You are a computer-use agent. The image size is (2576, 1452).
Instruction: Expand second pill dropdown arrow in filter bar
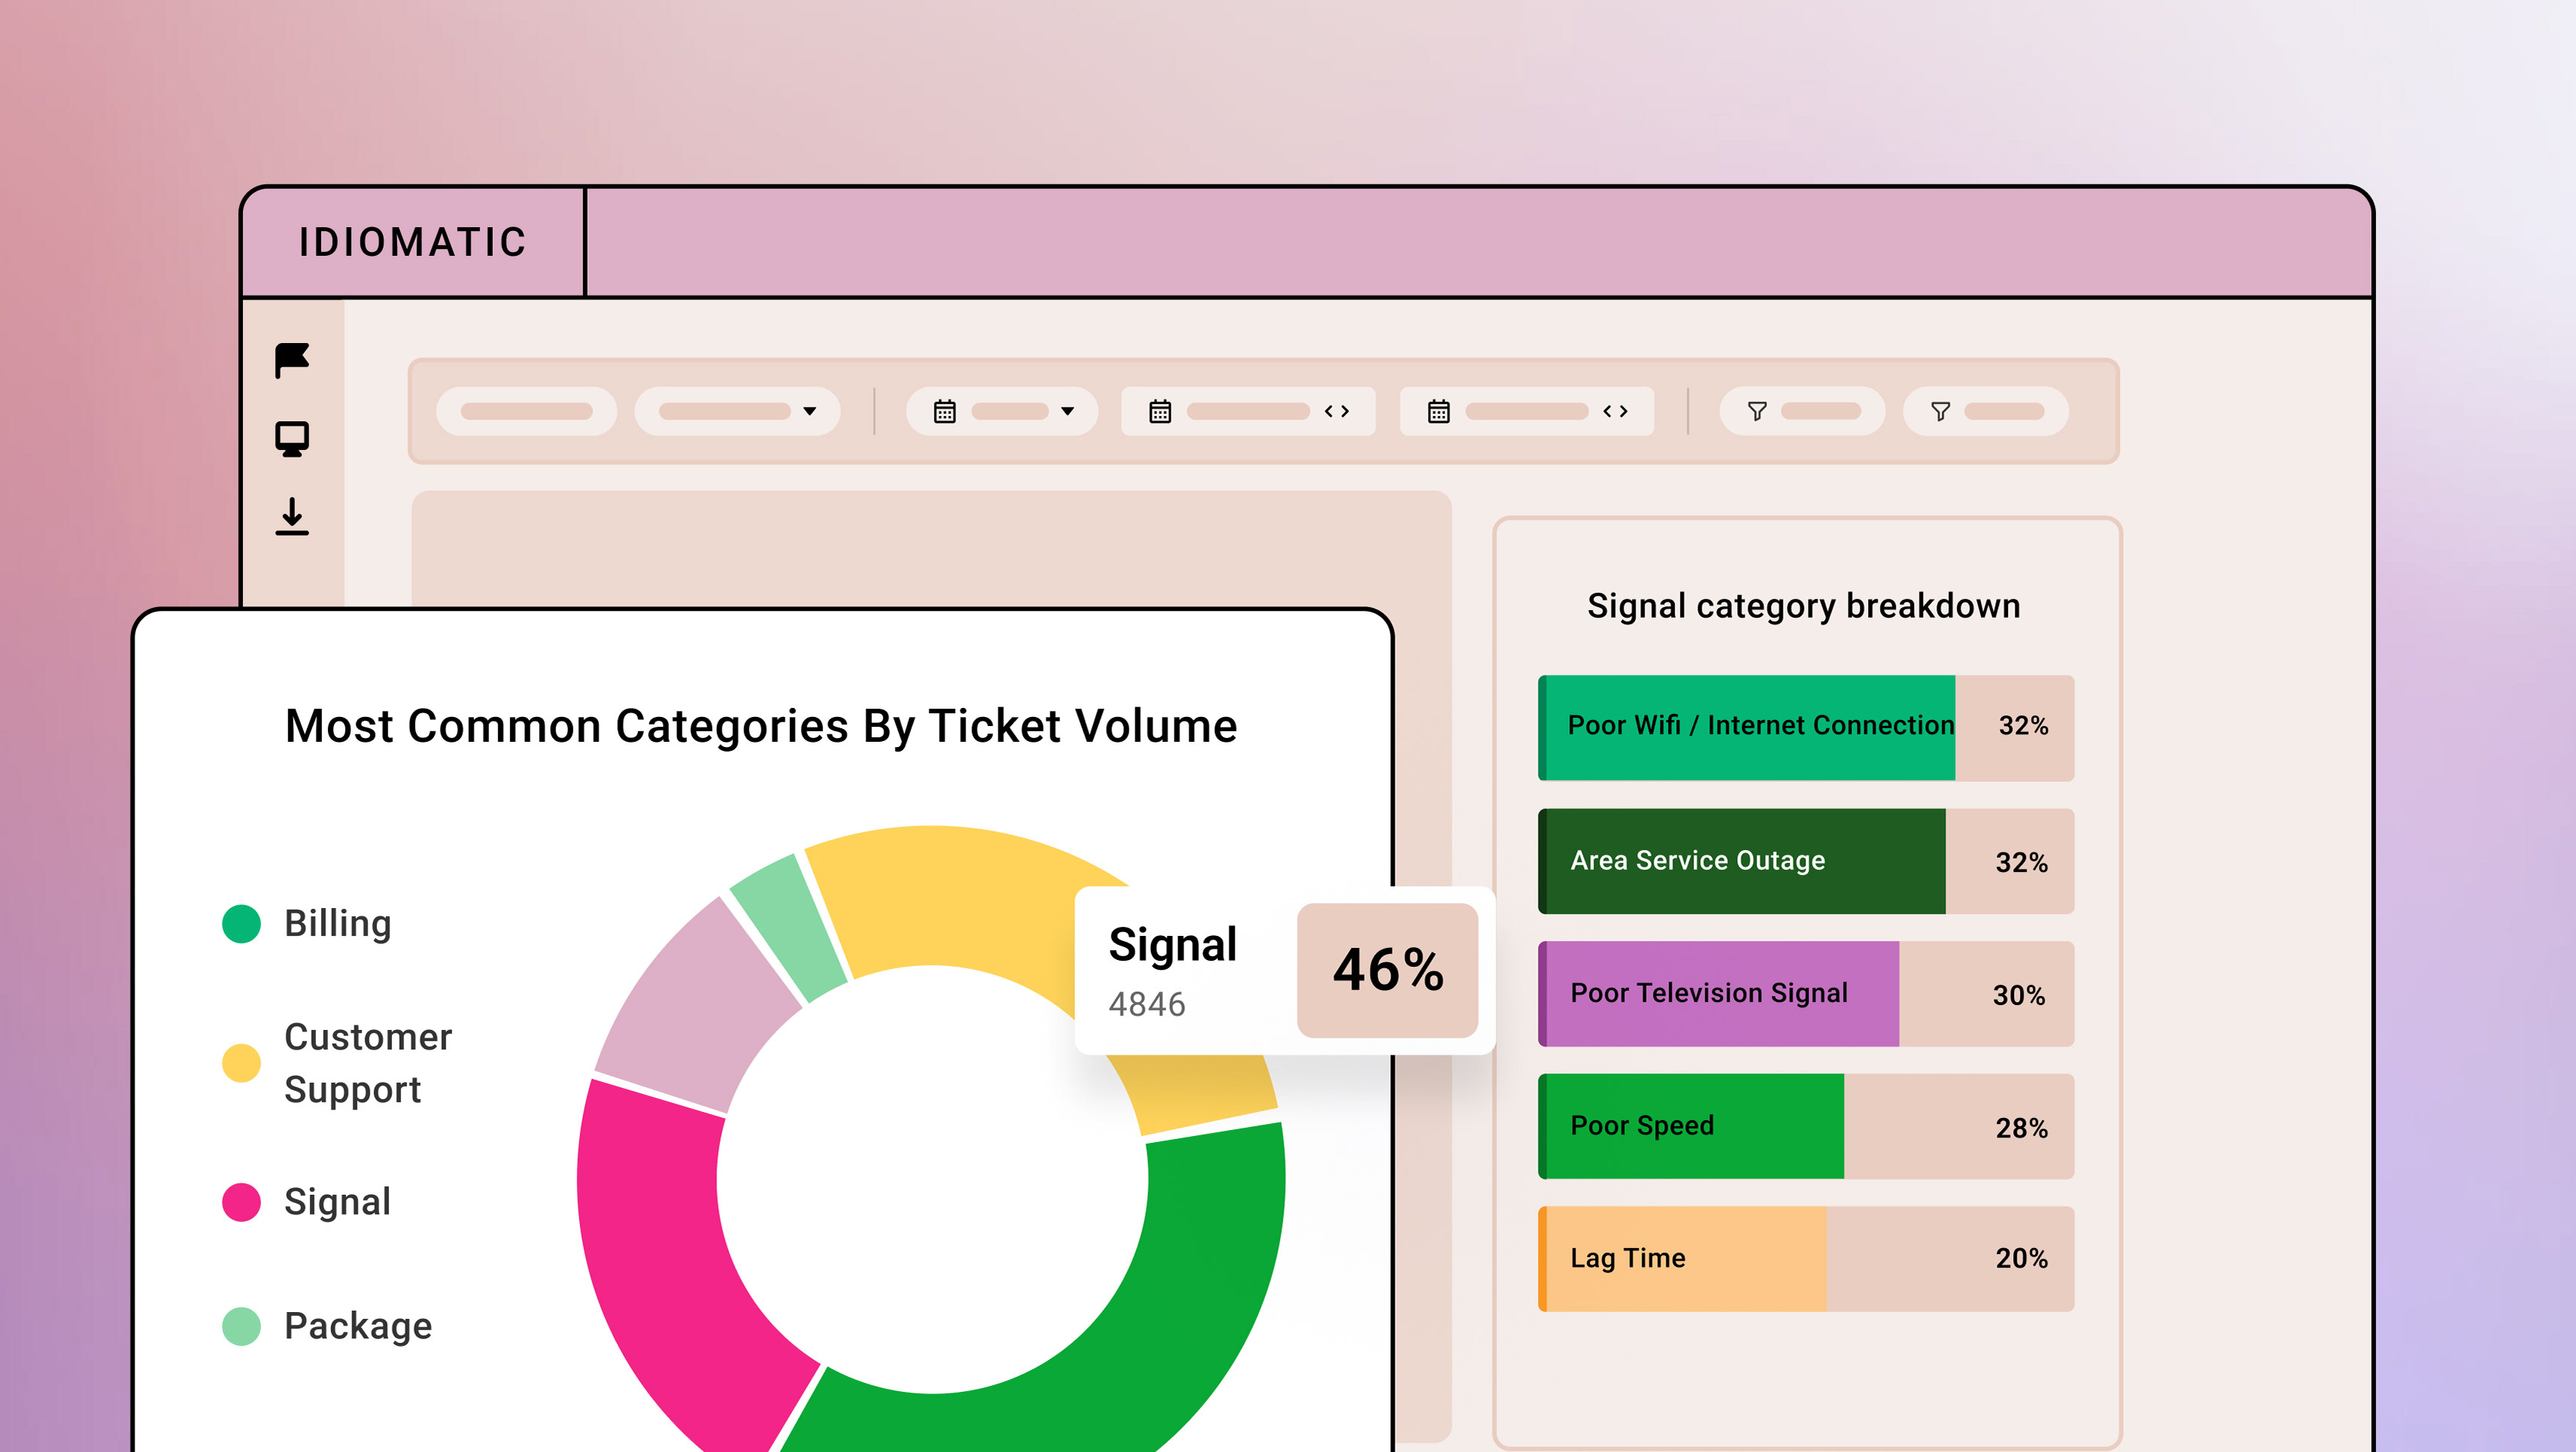[809, 412]
